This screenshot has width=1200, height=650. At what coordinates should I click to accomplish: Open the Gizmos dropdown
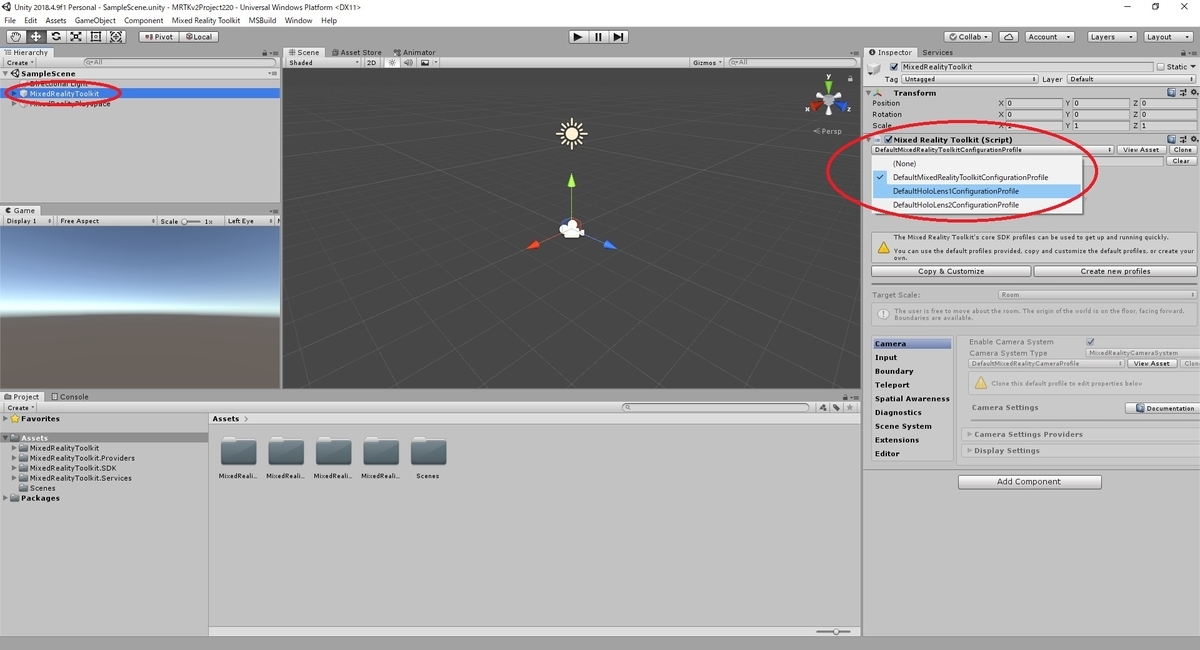click(x=708, y=62)
